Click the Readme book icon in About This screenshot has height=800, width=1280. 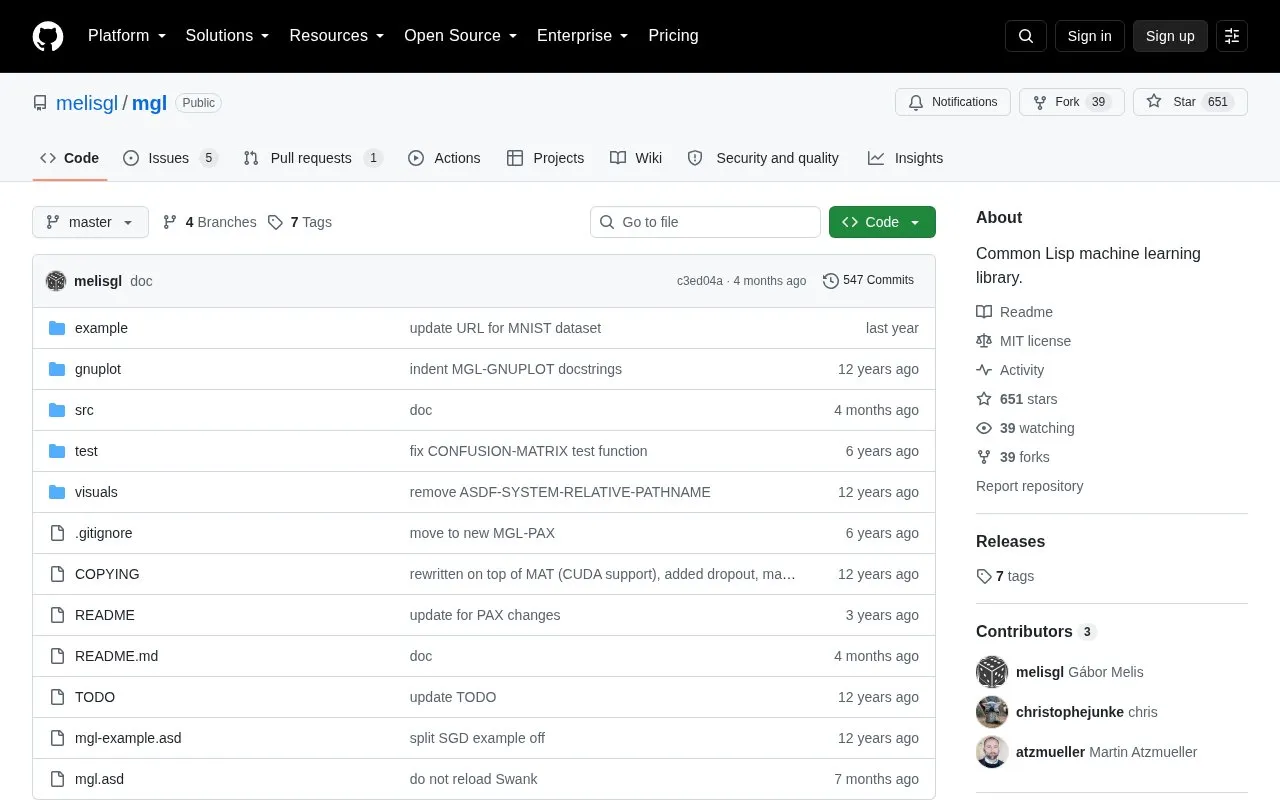point(984,312)
